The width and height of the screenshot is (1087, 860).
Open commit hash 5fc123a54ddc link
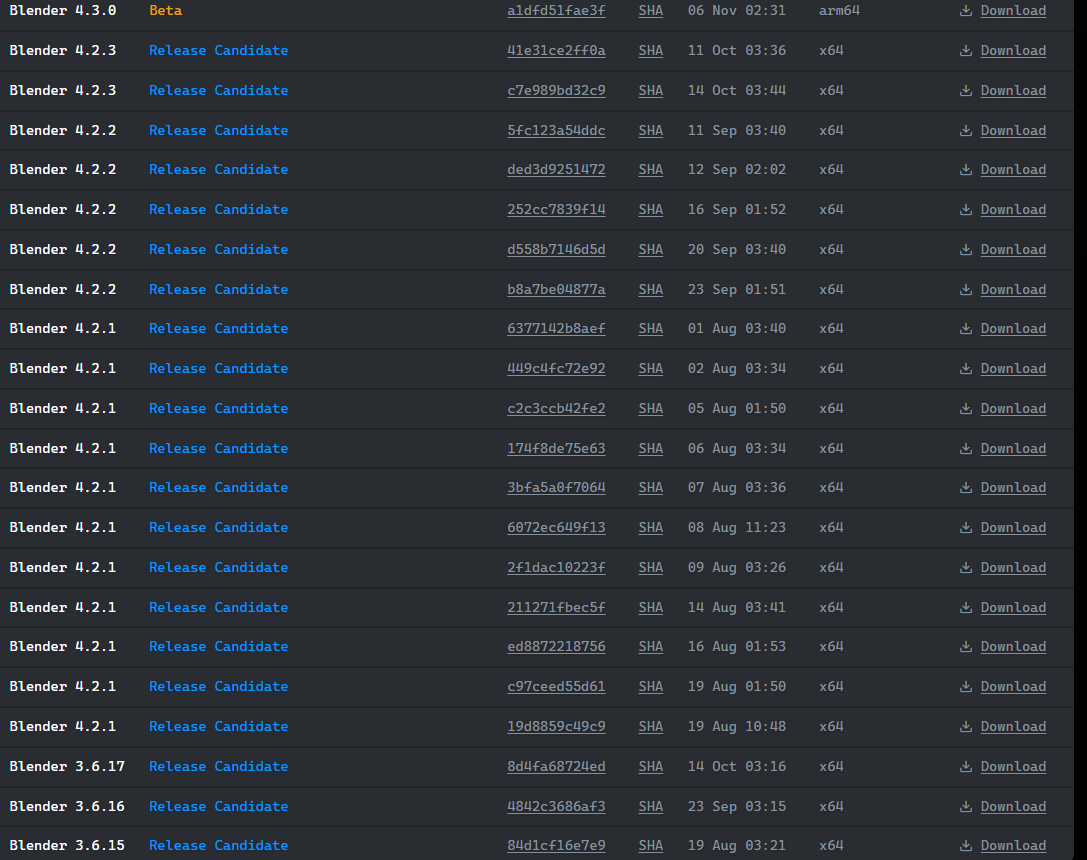556,130
